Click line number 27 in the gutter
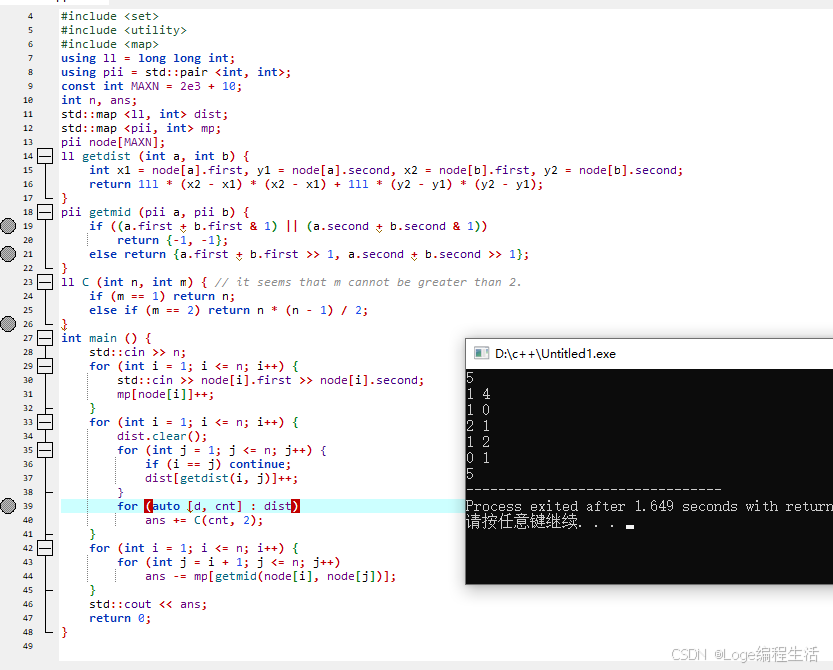This screenshot has height=670, width=833. pos(28,338)
